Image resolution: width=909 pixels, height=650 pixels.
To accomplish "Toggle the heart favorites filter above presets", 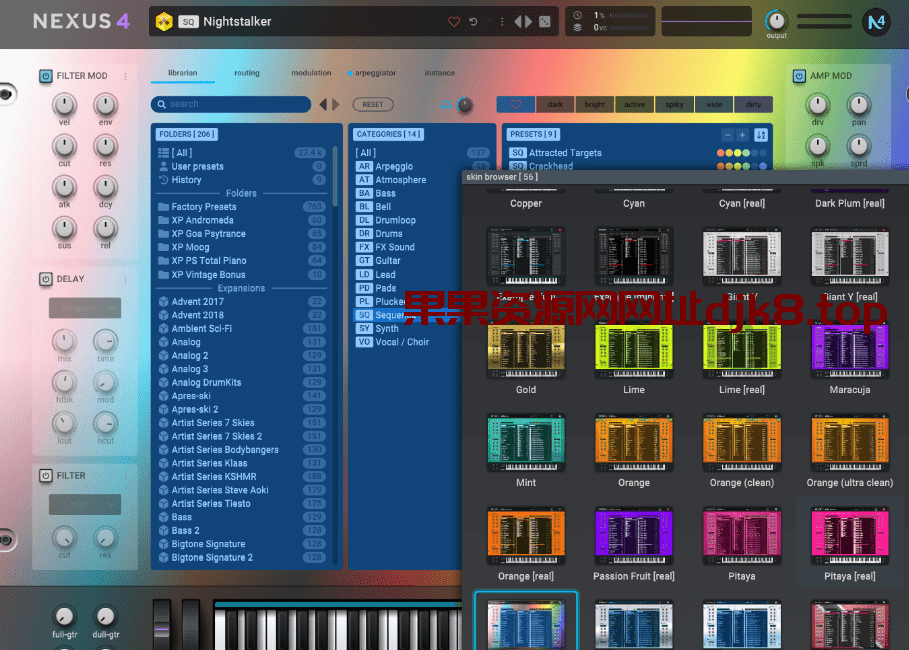I will [x=516, y=104].
